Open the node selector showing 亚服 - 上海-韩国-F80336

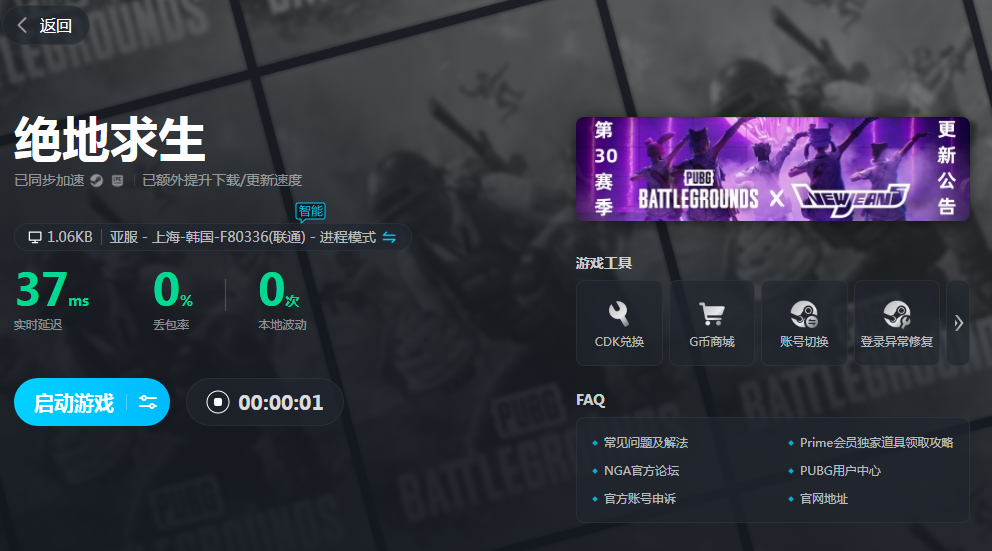point(213,237)
